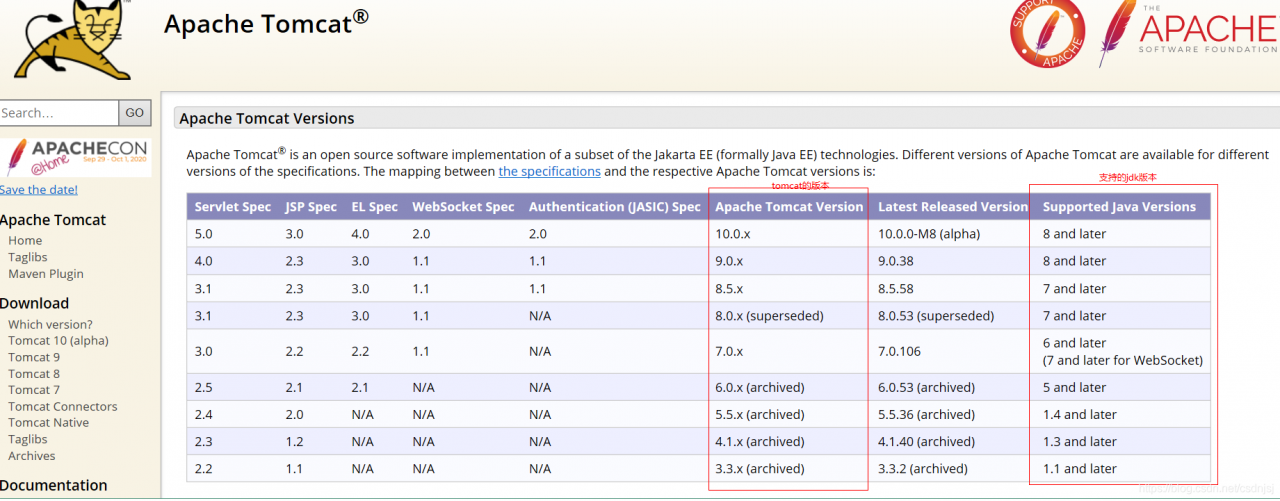Image resolution: width=1280 pixels, height=501 pixels.
Task: Click the Tomcat cat logo
Action: (x=71, y=38)
